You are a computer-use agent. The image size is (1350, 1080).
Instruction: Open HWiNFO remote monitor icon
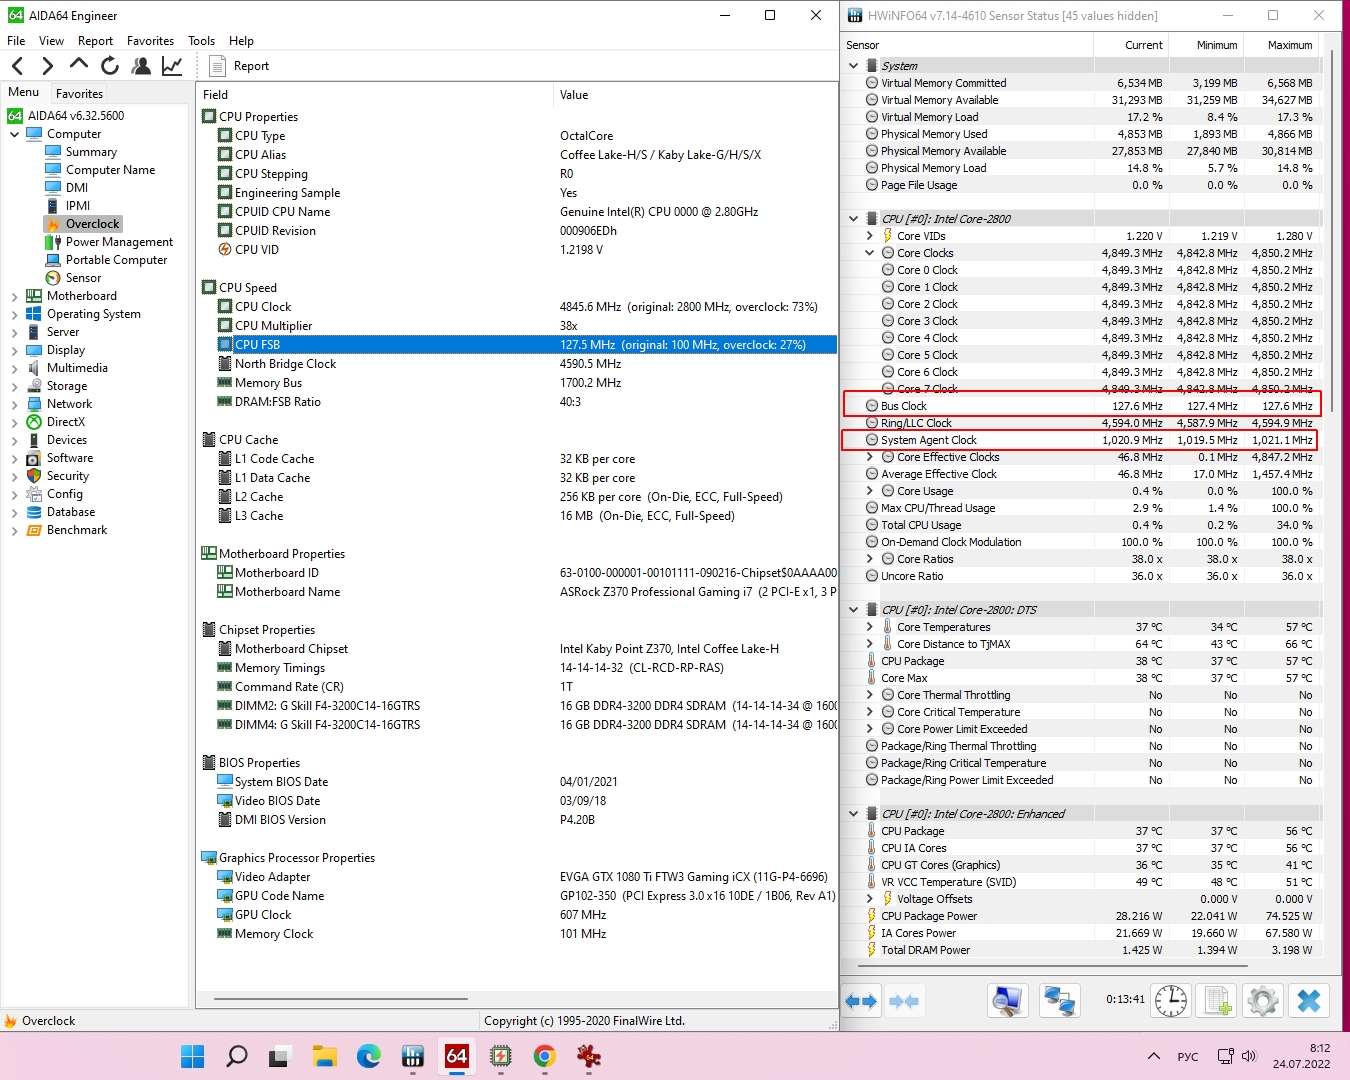click(1007, 1000)
